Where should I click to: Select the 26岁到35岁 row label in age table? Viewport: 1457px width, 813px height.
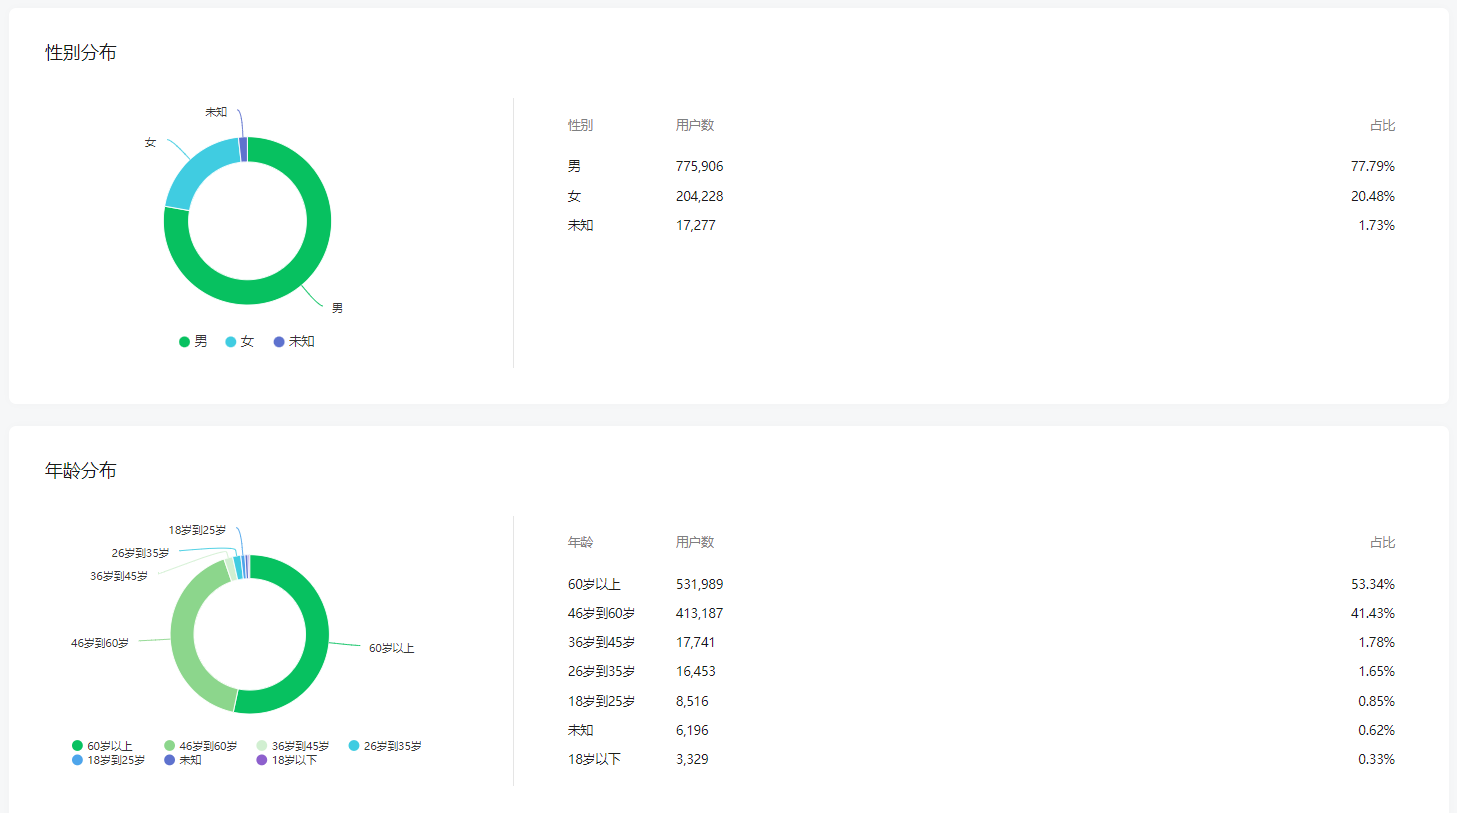tap(601, 671)
